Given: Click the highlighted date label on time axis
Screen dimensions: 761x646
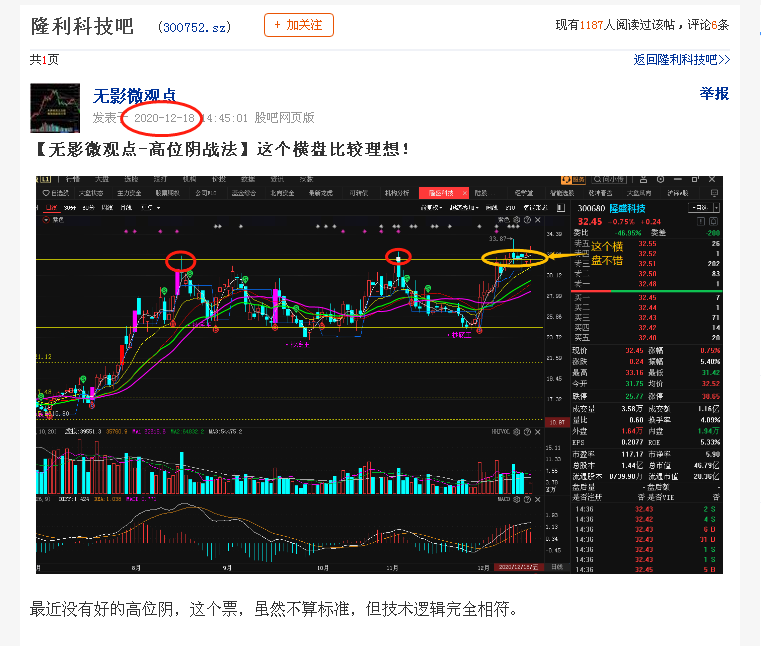Looking at the screenshot, I should point(518,567).
